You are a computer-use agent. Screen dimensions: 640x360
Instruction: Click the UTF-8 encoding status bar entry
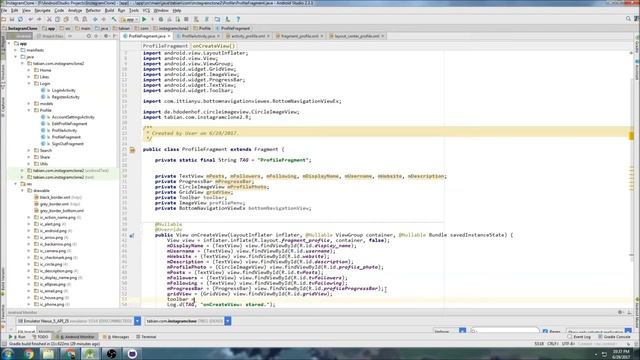click(568, 344)
